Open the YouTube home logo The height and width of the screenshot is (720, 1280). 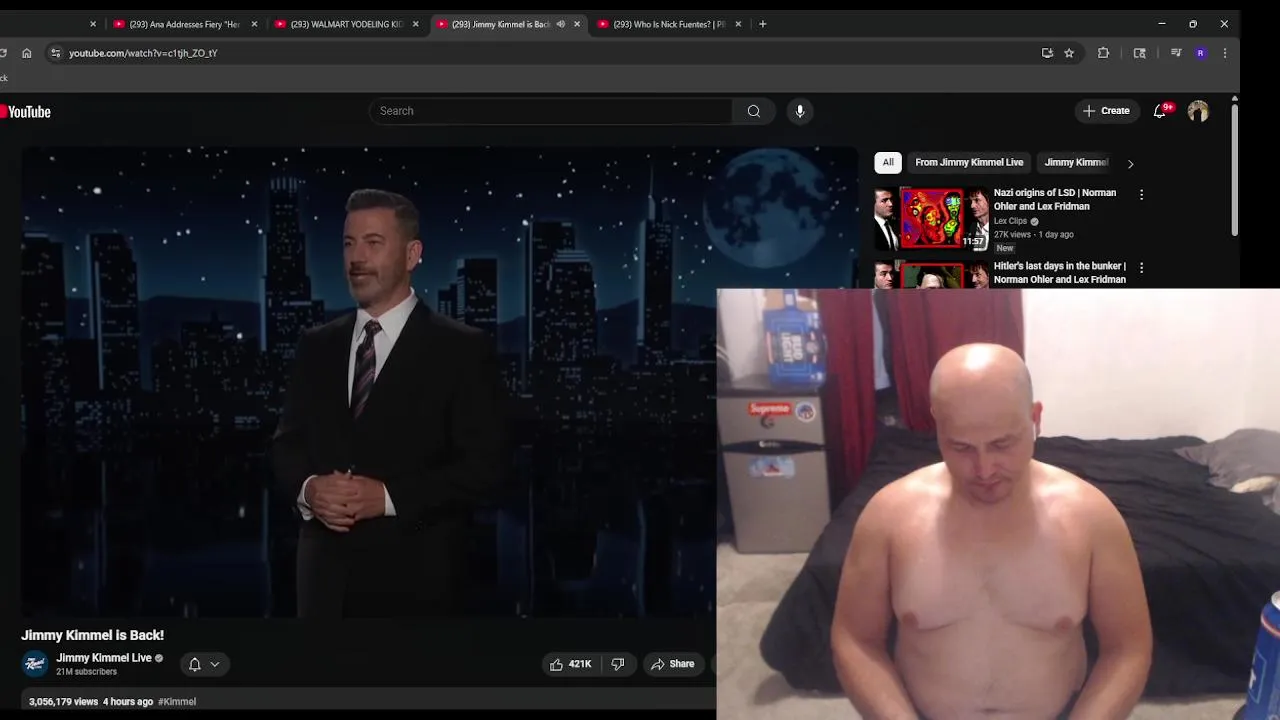(x=26, y=112)
